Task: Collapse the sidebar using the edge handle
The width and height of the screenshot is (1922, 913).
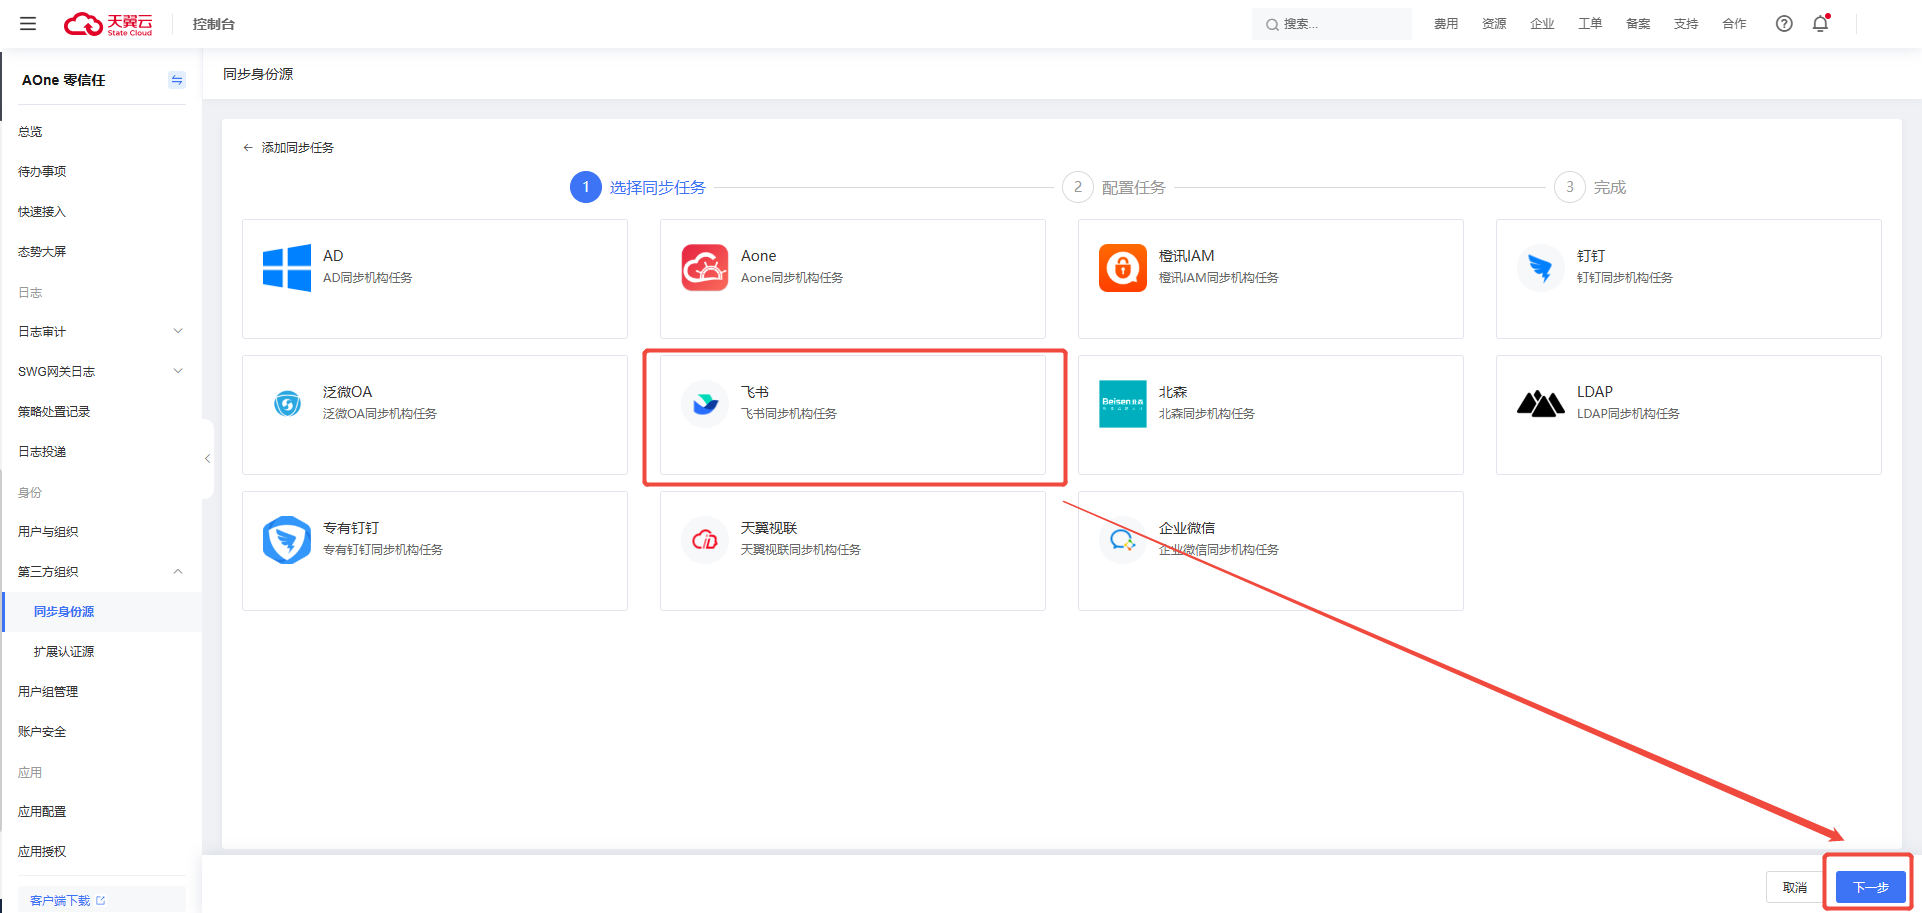Action: 207,459
